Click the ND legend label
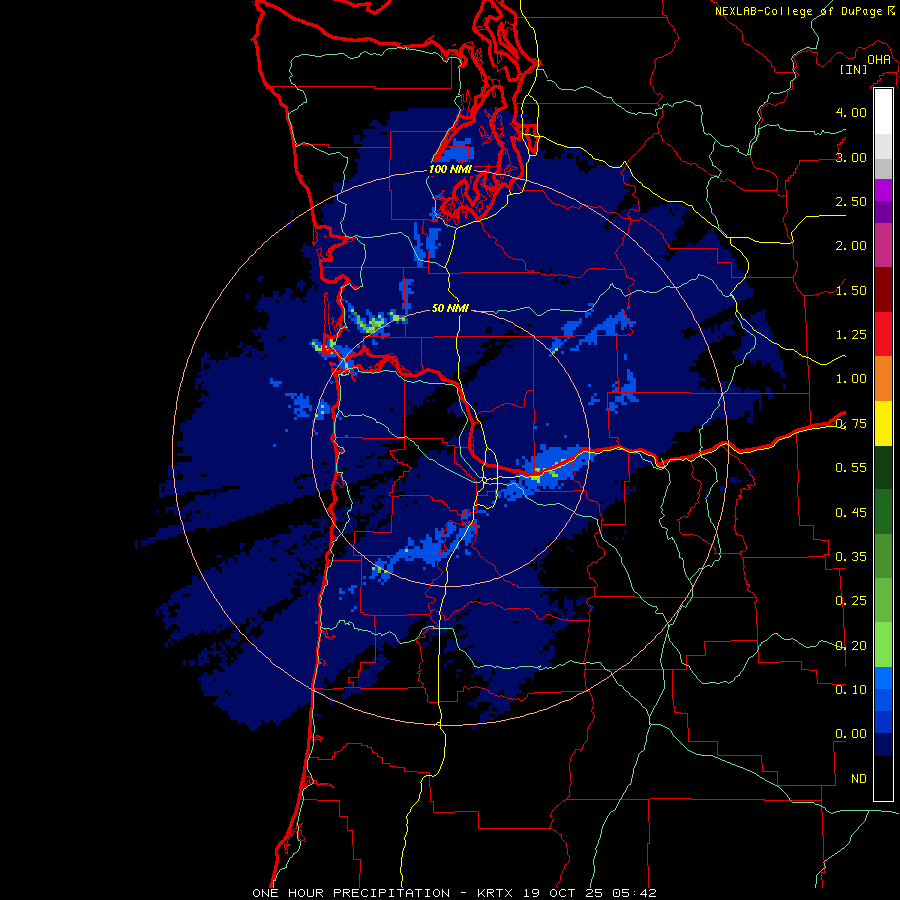This screenshot has width=900, height=900. coord(859,779)
